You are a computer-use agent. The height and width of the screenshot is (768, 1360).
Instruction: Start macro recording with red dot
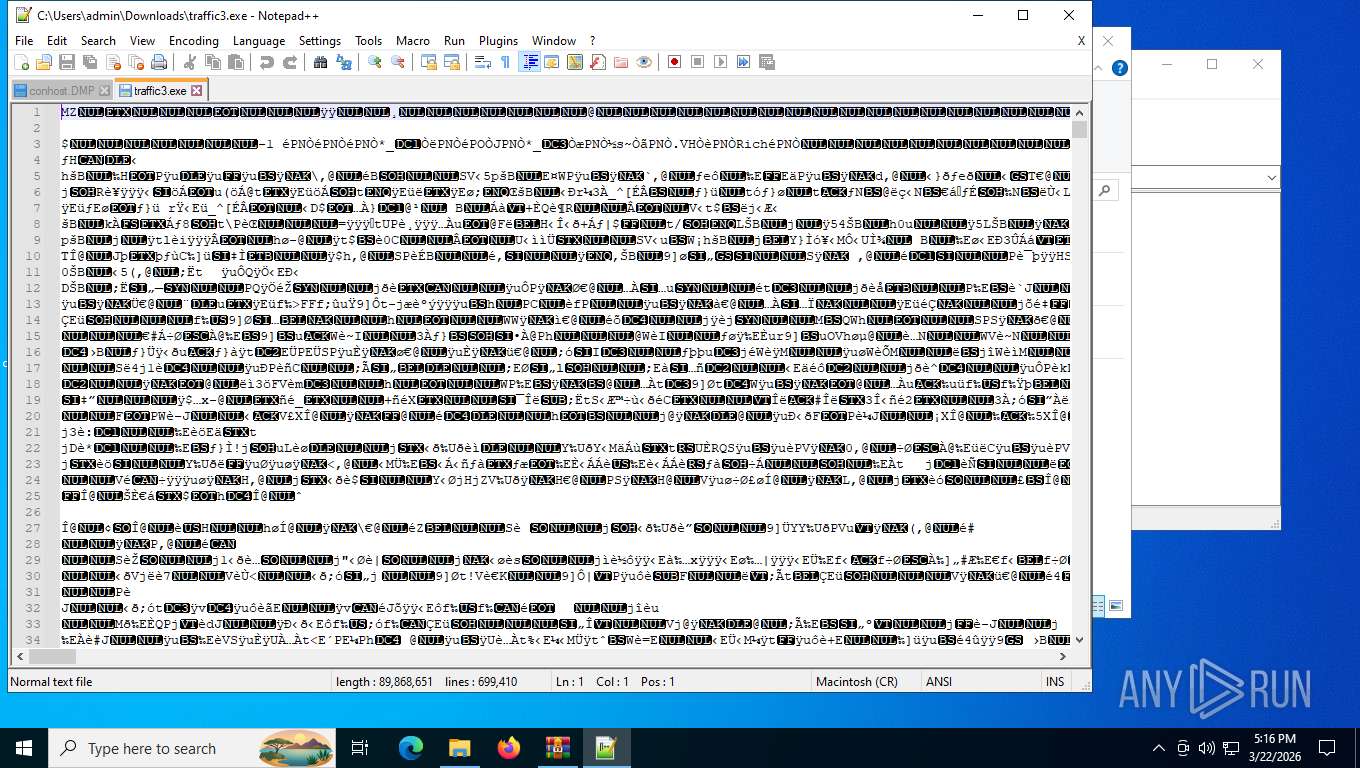(674, 62)
